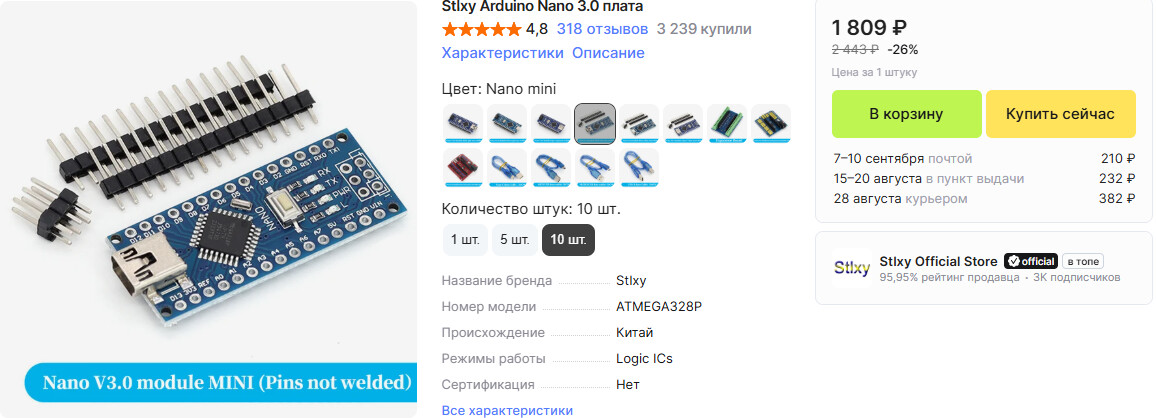Jump to Описание section

coord(608,53)
